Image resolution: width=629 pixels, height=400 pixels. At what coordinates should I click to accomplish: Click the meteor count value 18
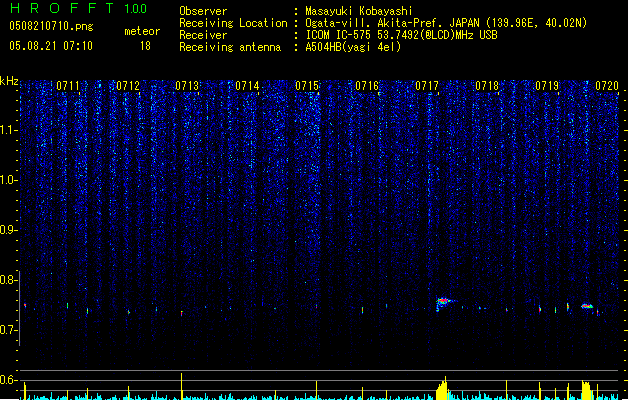pyautogui.click(x=145, y=46)
